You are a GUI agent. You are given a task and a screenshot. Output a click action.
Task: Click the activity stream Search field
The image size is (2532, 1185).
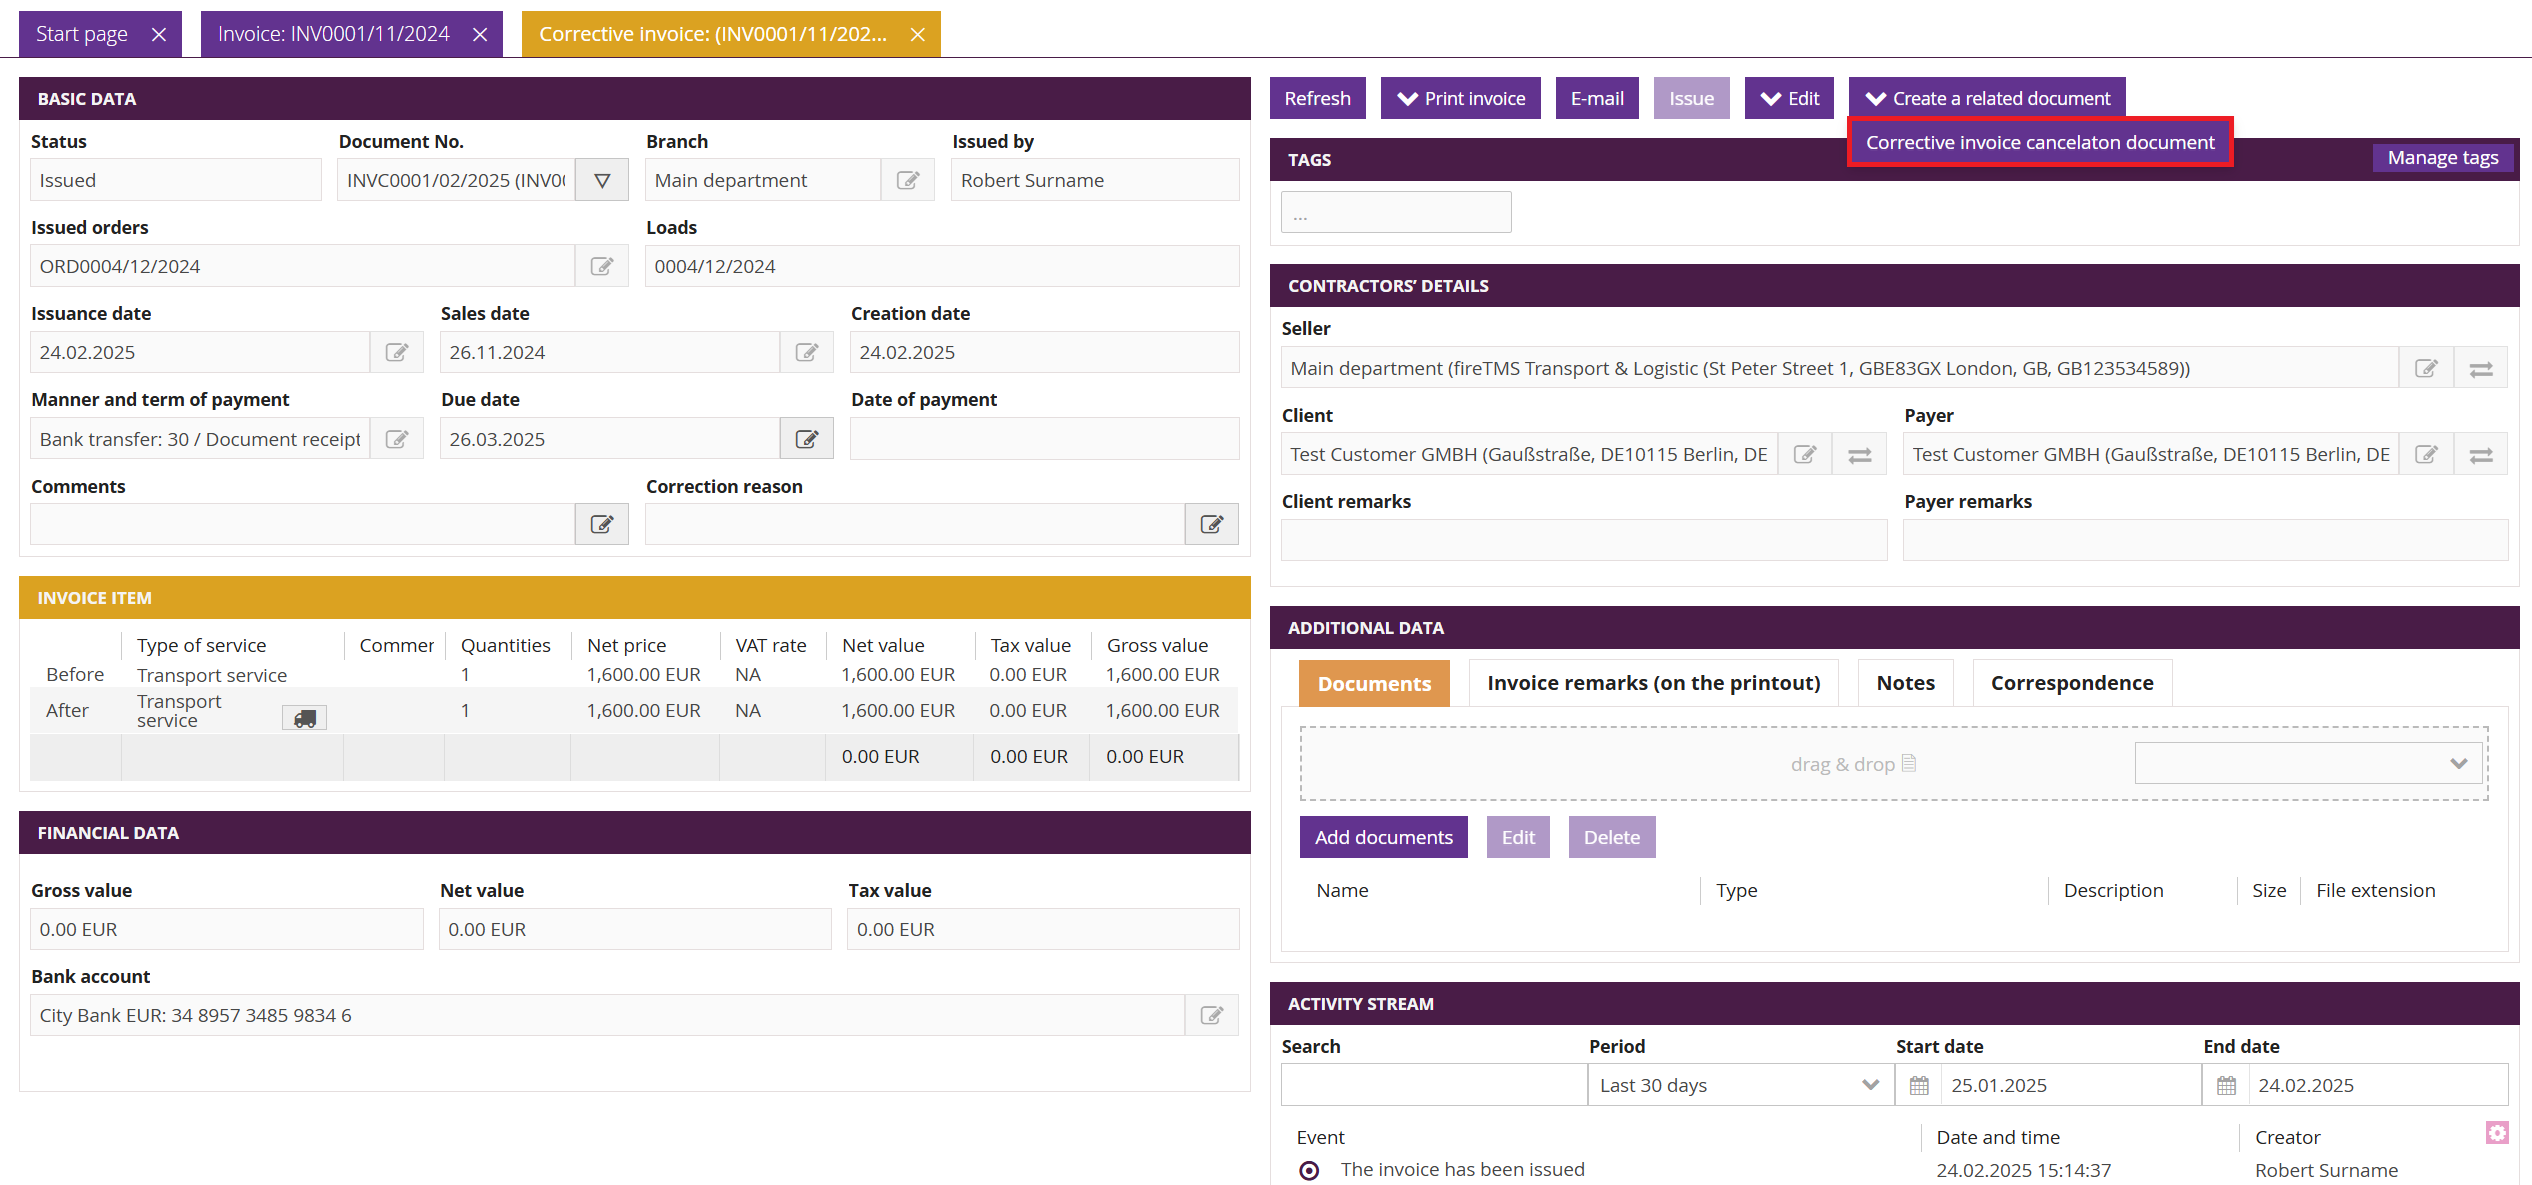coord(1433,1085)
